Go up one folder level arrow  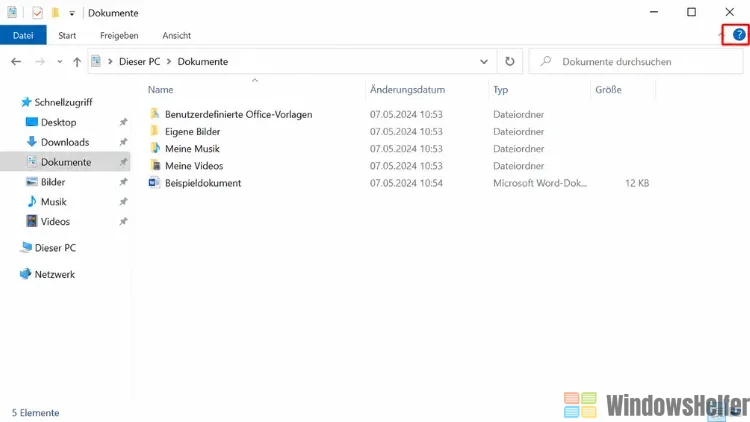(x=77, y=62)
